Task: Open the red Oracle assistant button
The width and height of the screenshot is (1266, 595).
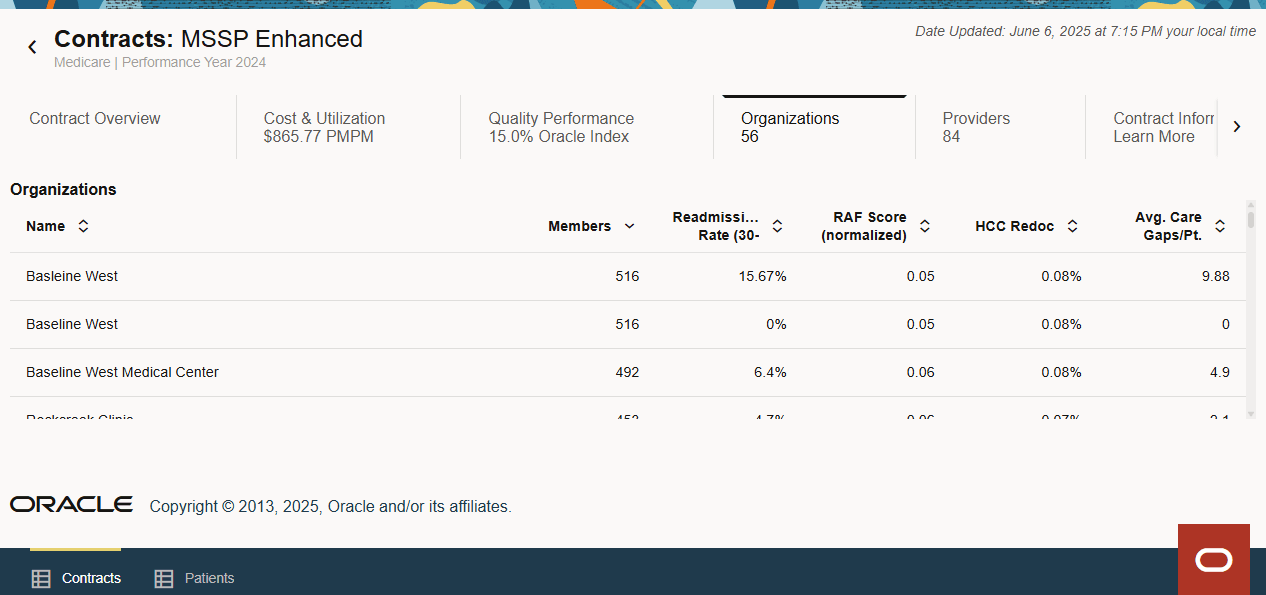Action: 1213,559
